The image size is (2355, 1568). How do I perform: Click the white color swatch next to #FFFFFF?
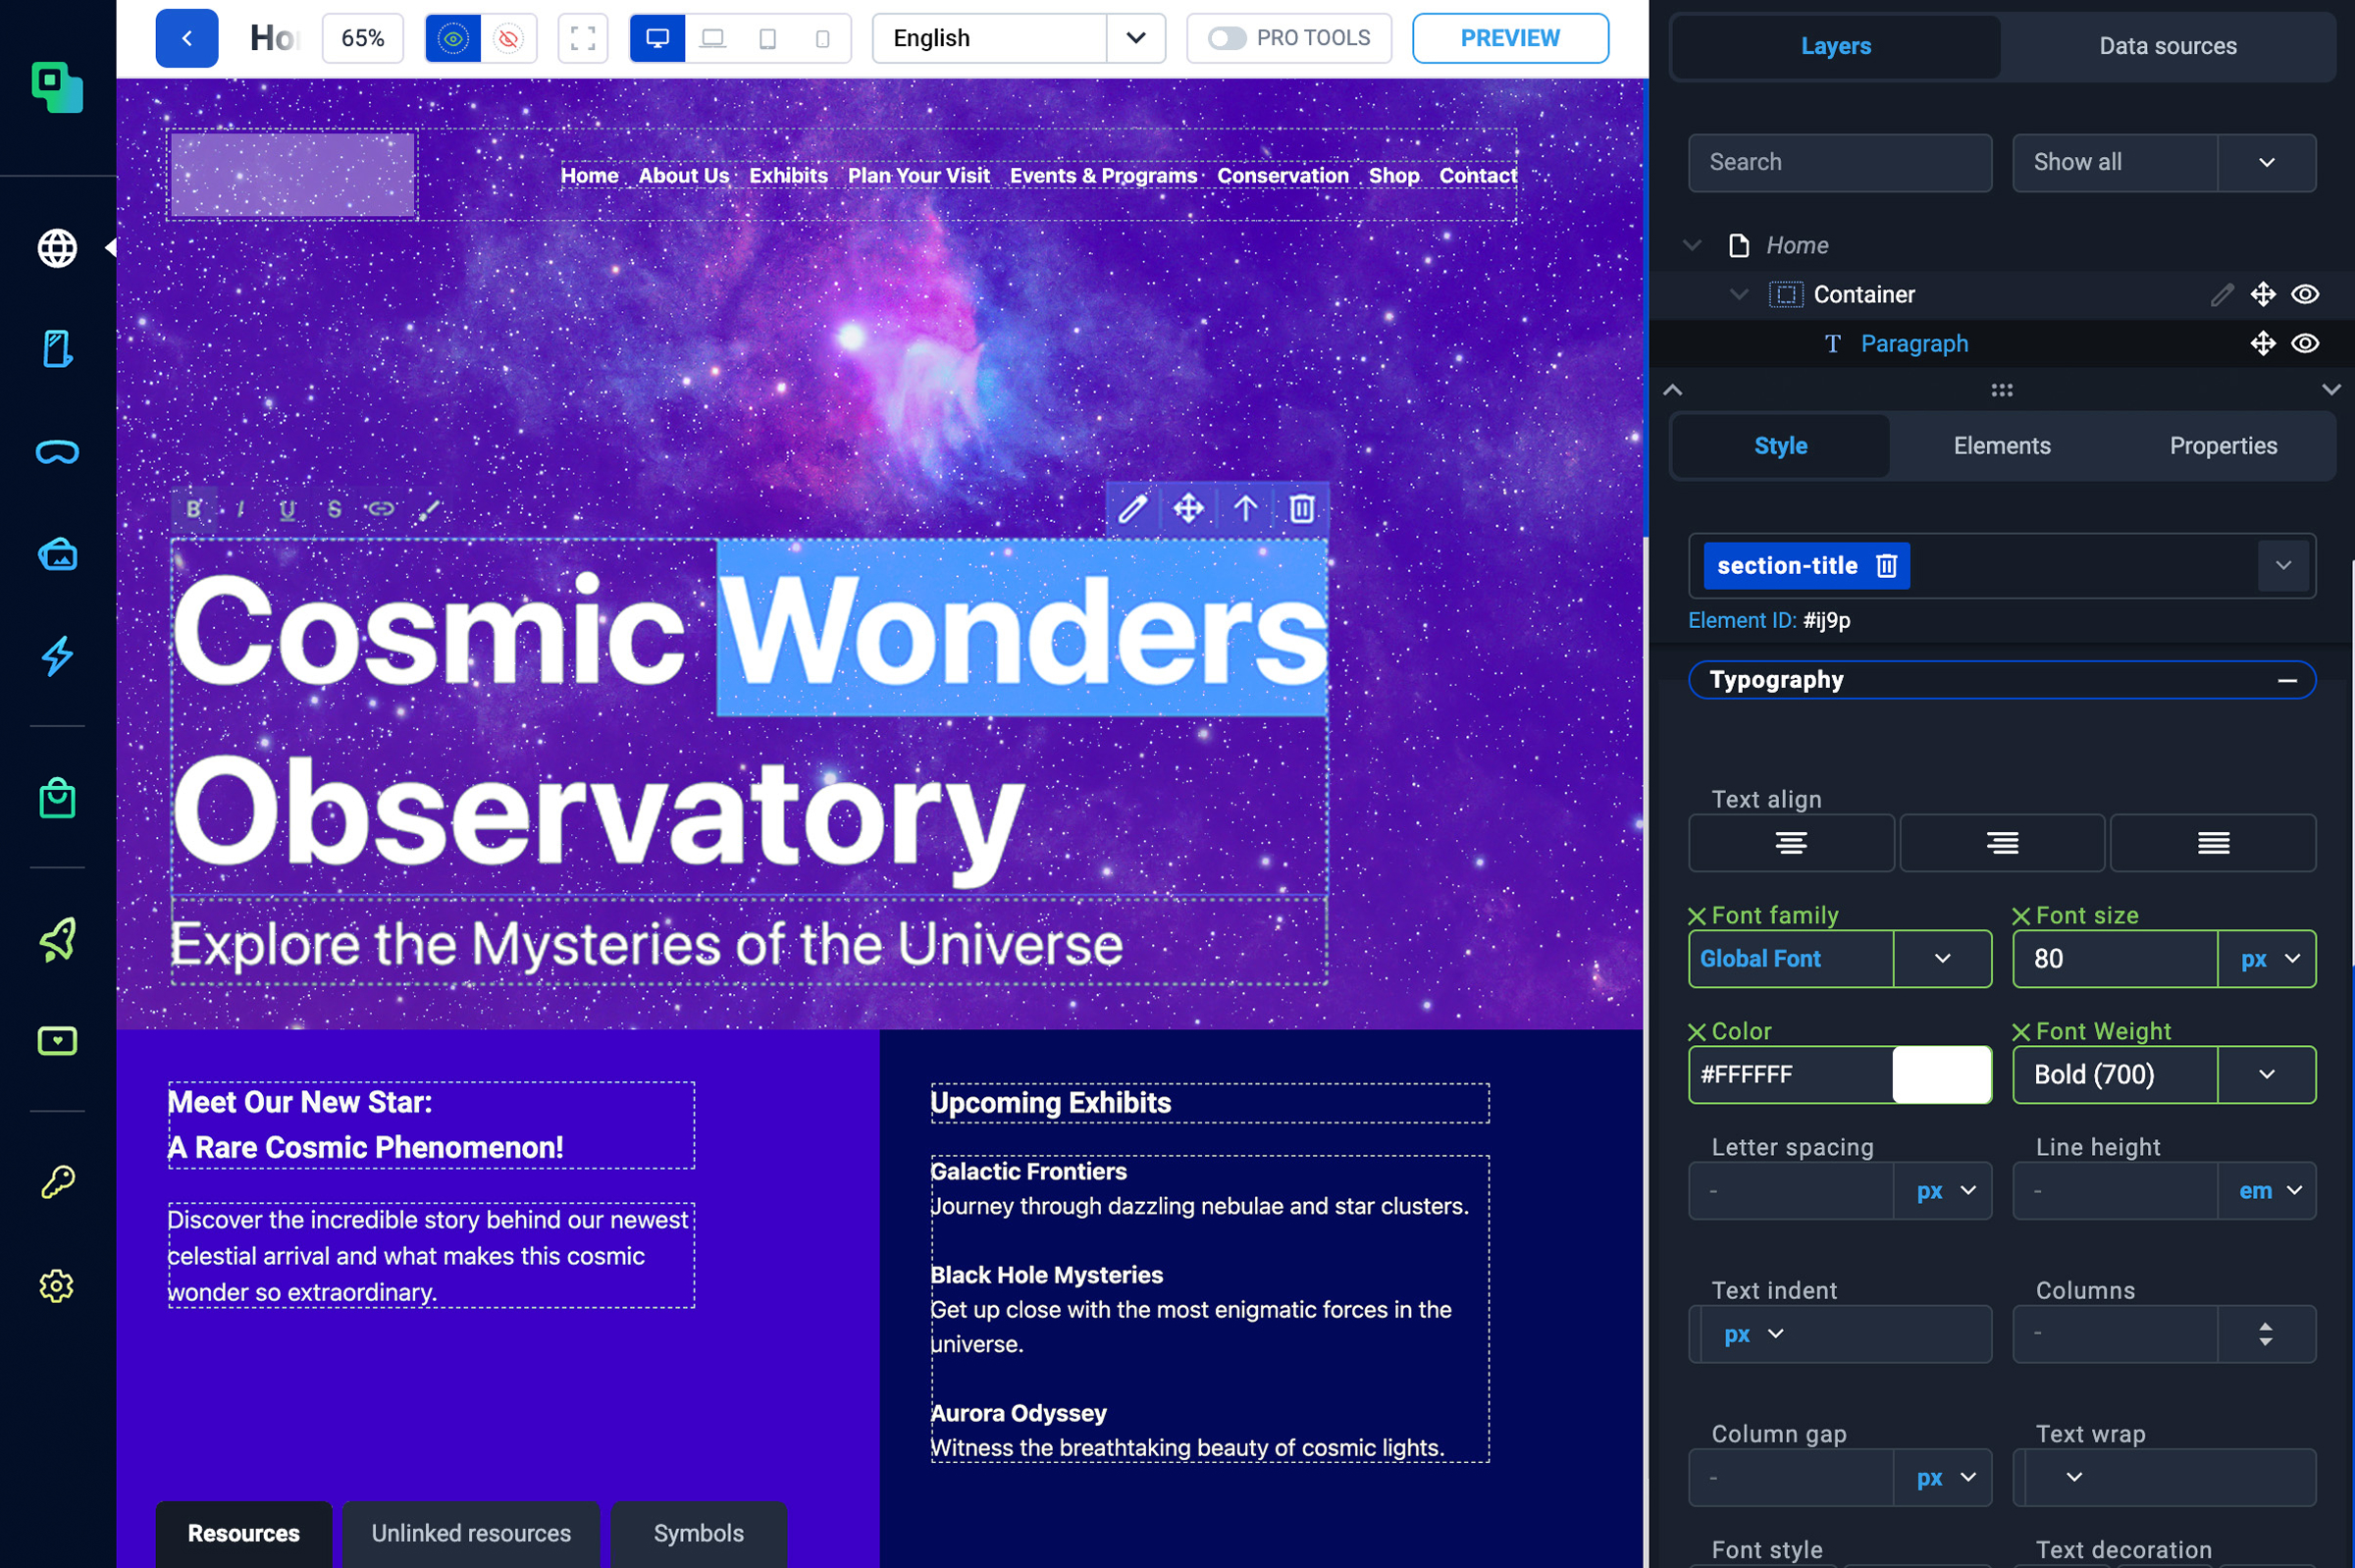[x=1941, y=1074]
